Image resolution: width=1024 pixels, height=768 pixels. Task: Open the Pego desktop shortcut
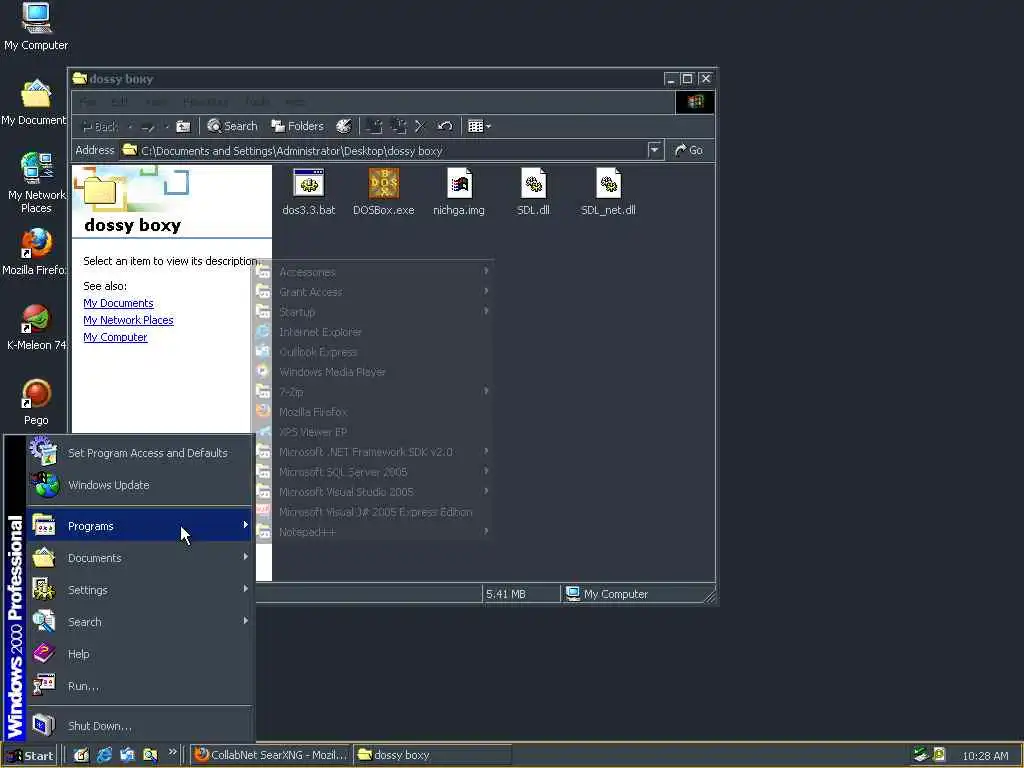[x=36, y=402]
